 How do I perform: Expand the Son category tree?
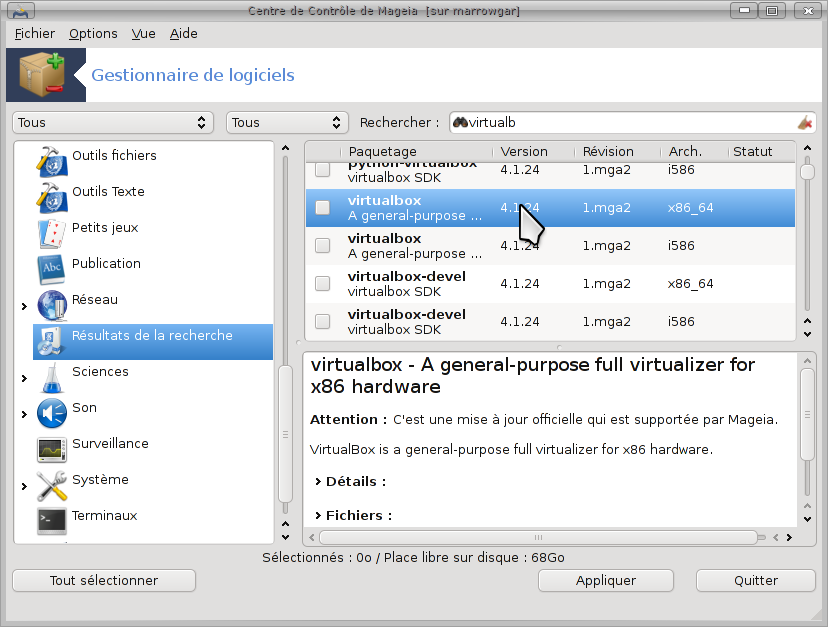[x=24, y=414]
